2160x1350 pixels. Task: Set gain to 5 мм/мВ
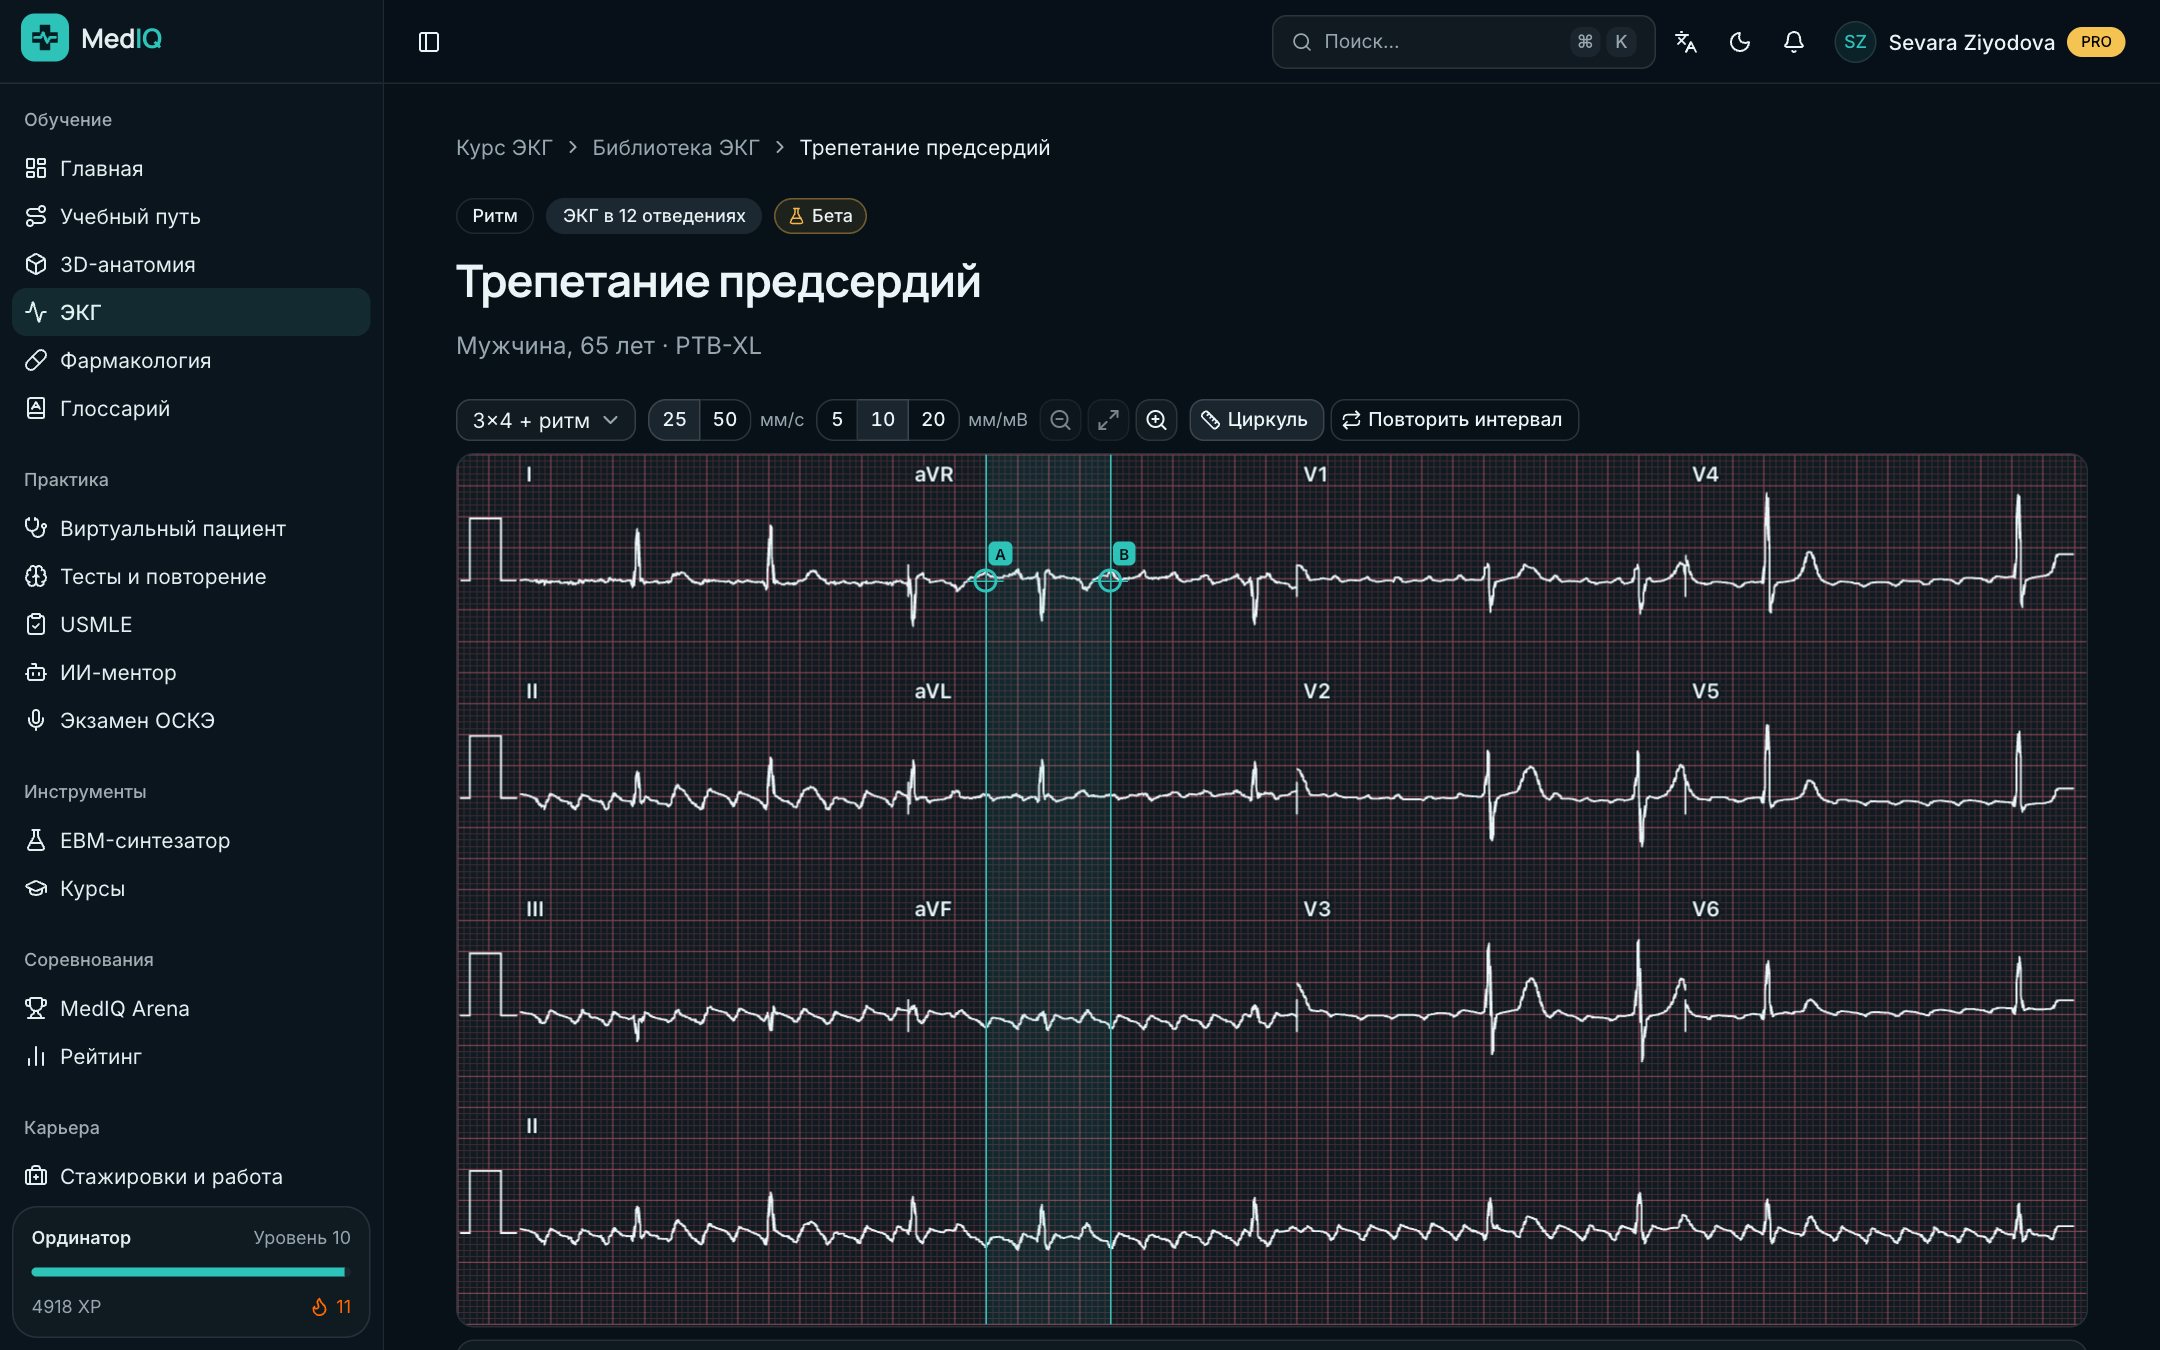click(837, 420)
